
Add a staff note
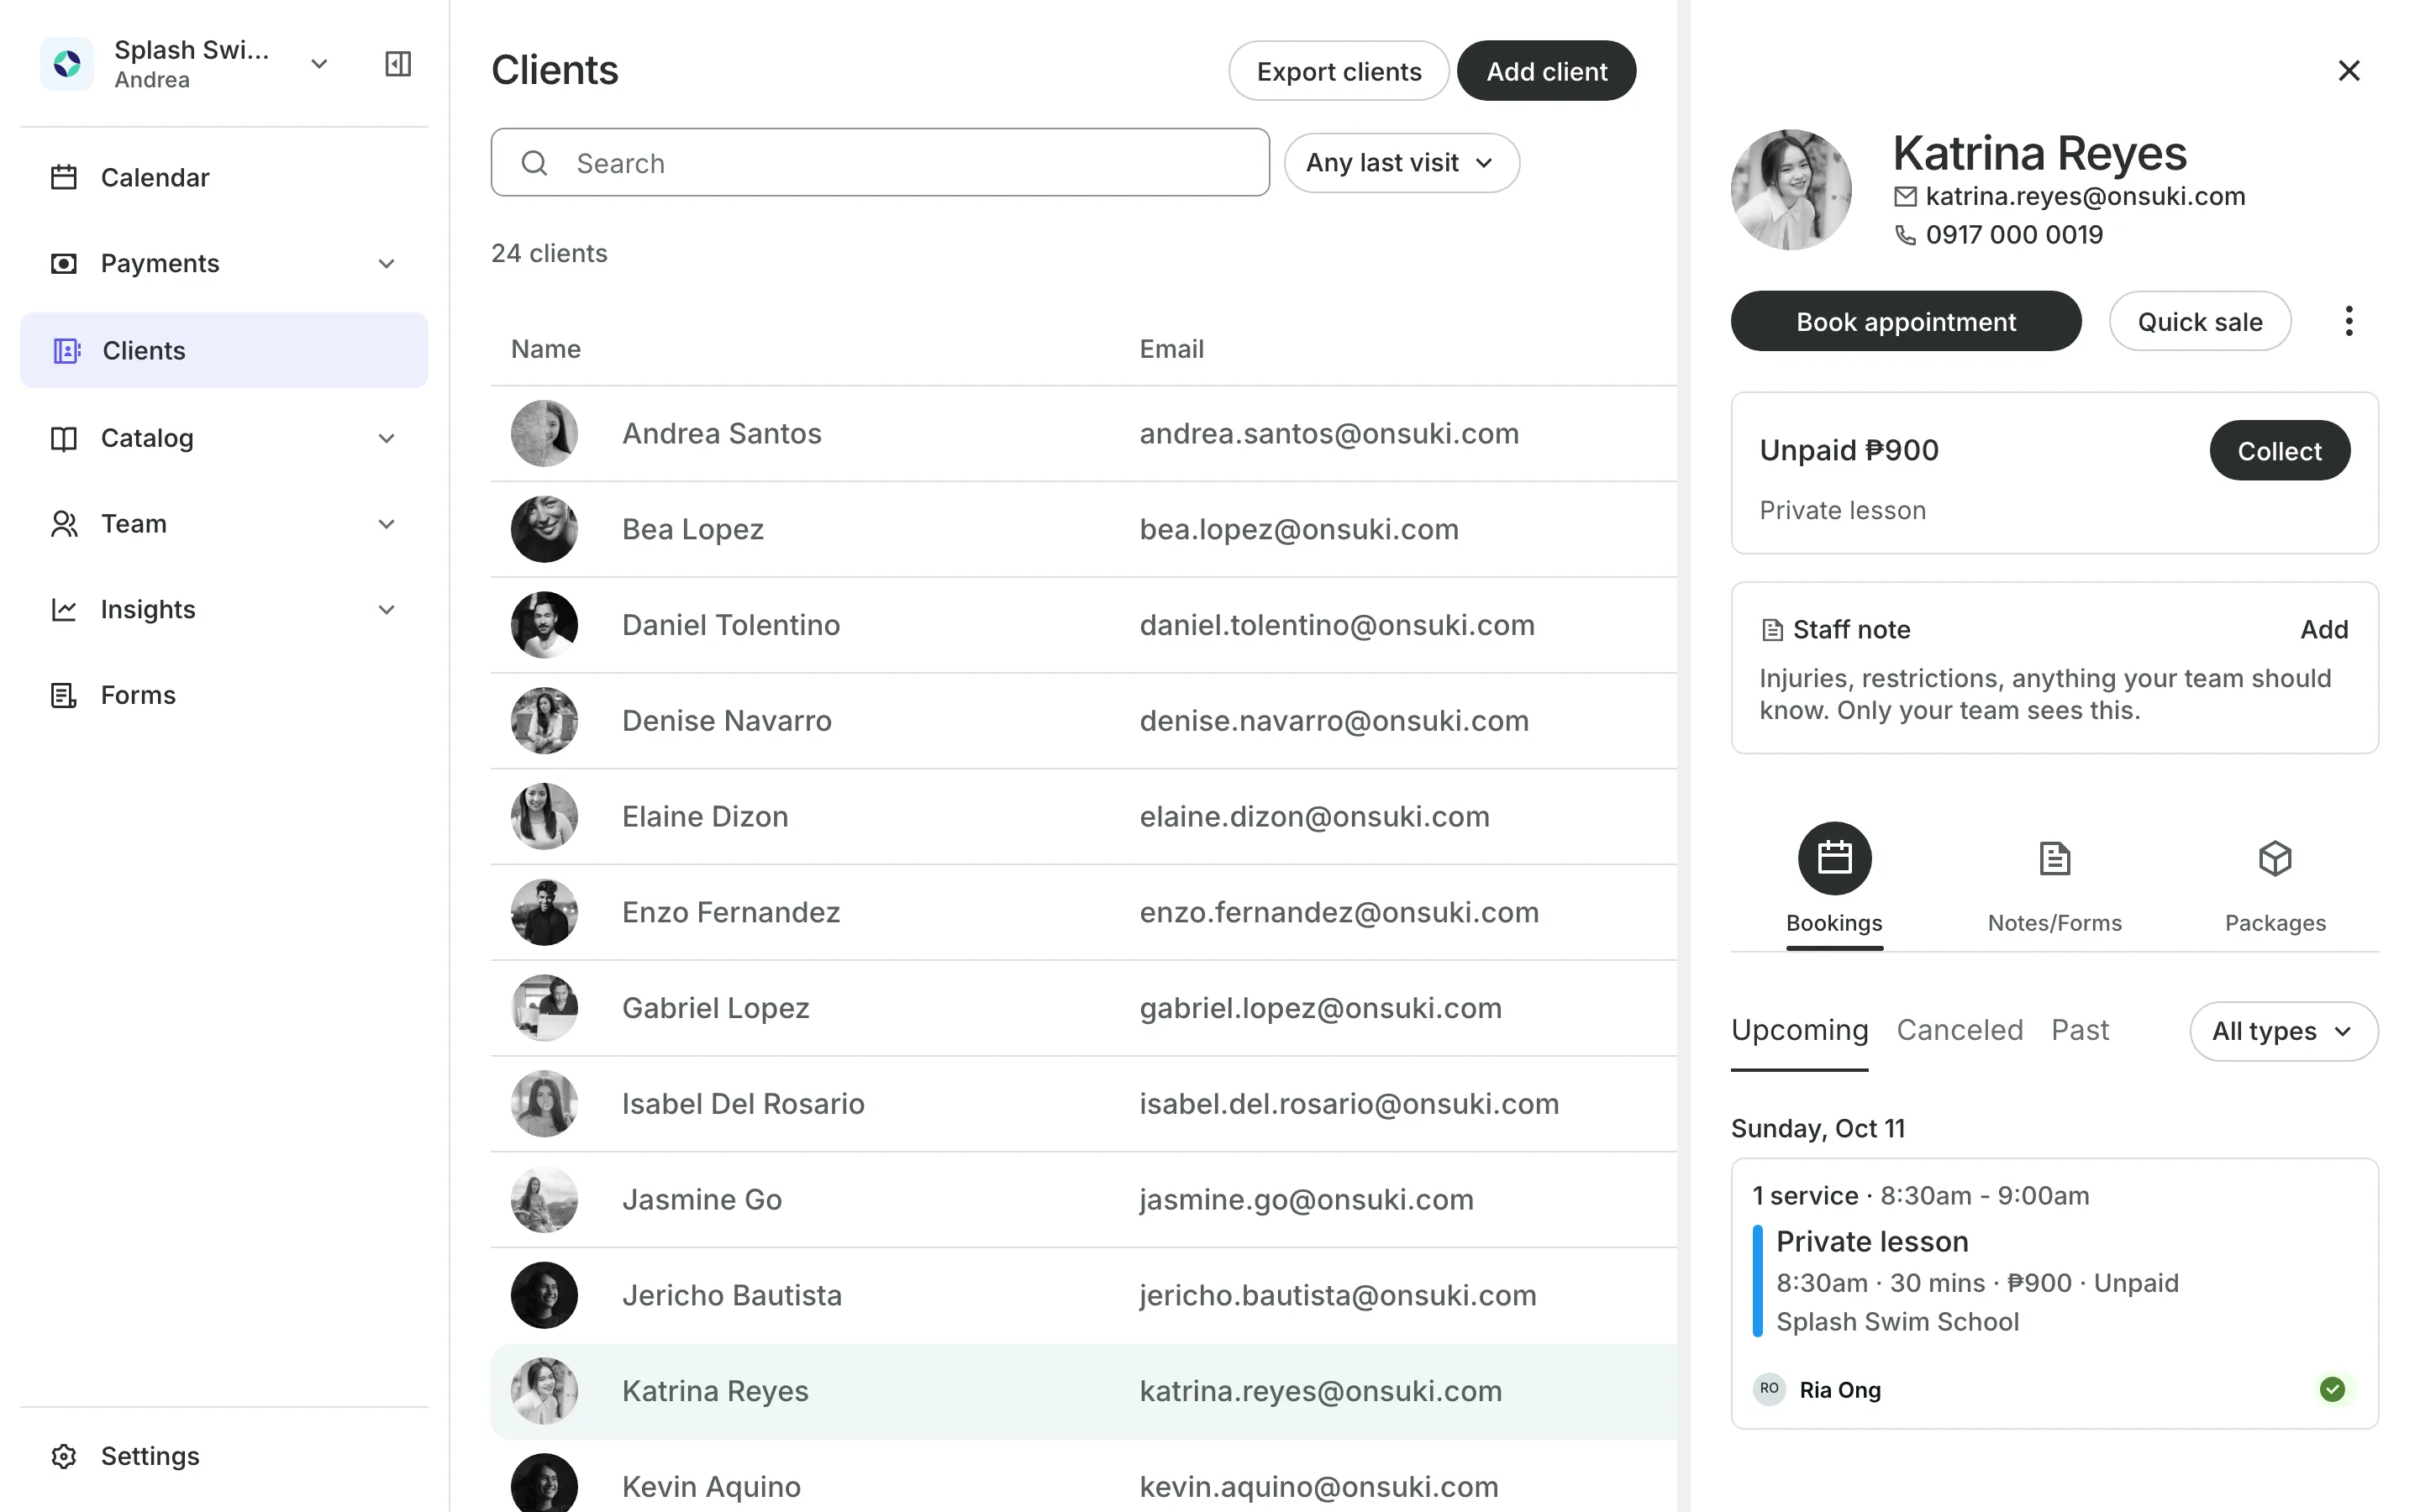click(x=2323, y=630)
